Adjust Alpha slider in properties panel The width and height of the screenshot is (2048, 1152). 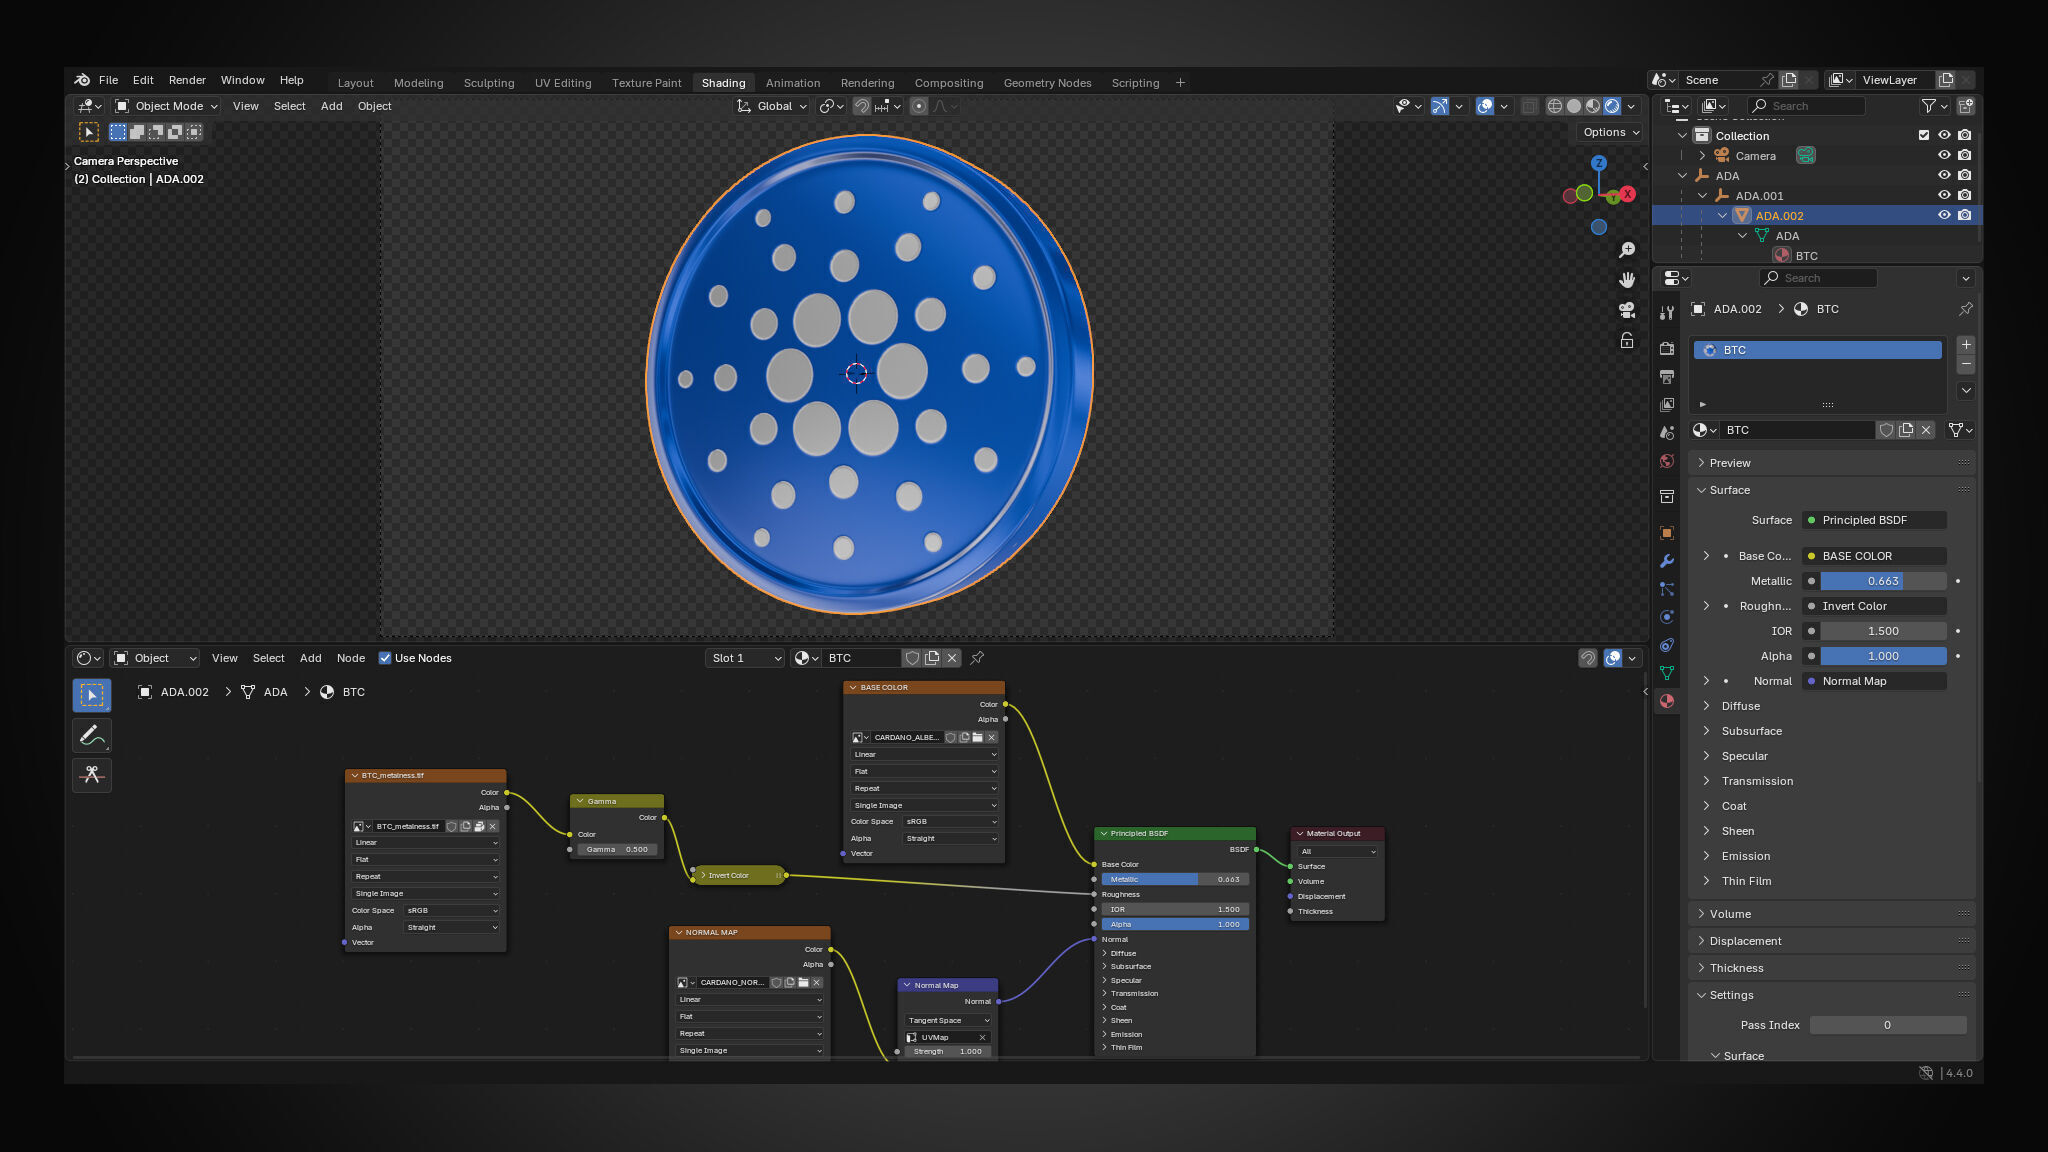click(x=1883, y=656)
